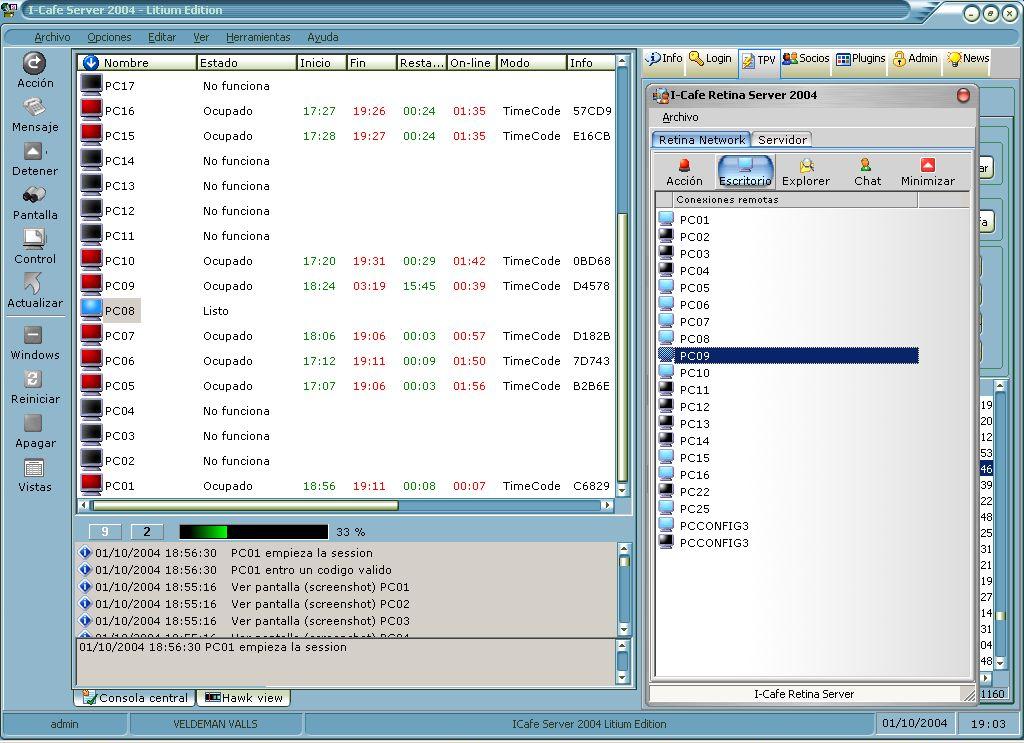Screen dimensions: 1024x743
Task: Click the 33 % green progress bar
Action: pyautogui.click(x=253, y=531)
